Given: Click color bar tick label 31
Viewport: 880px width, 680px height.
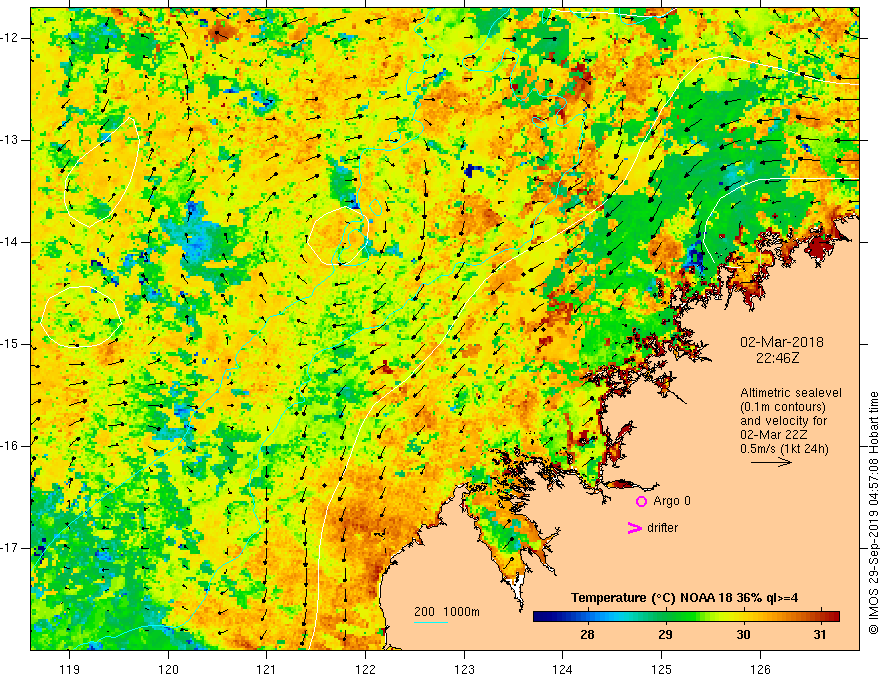Looking at the screenshot, I should pyautogui.click(x=820, y=635).
